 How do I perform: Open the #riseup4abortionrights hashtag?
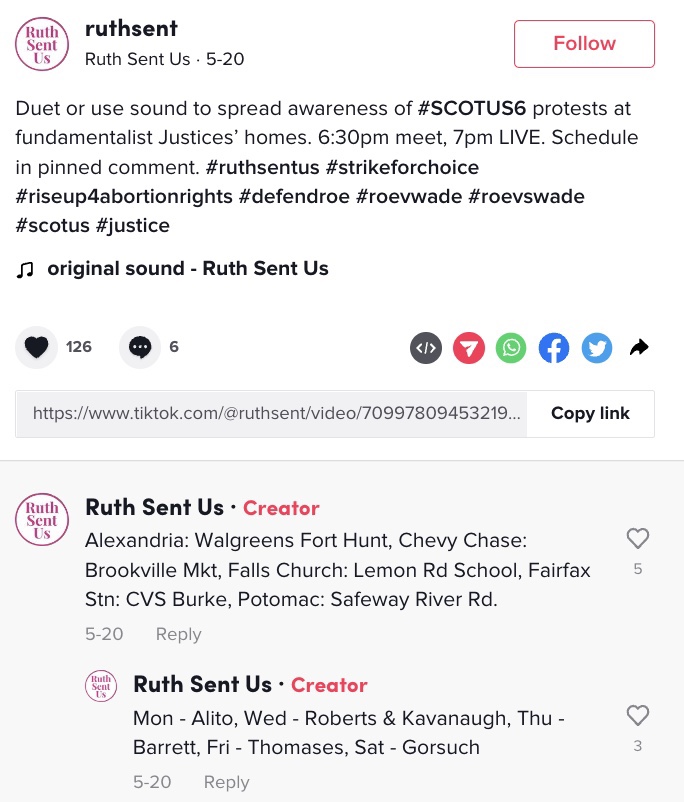[124, 196]
